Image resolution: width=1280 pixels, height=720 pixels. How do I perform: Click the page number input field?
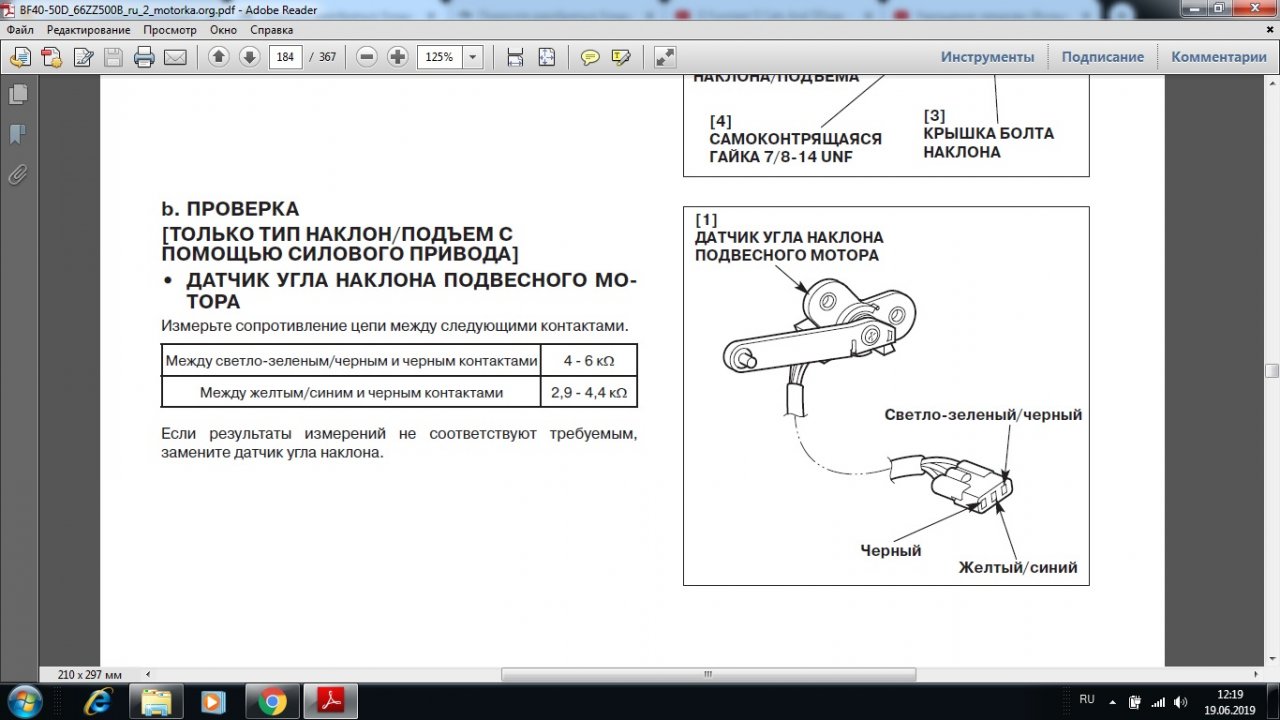coord(286,57)
